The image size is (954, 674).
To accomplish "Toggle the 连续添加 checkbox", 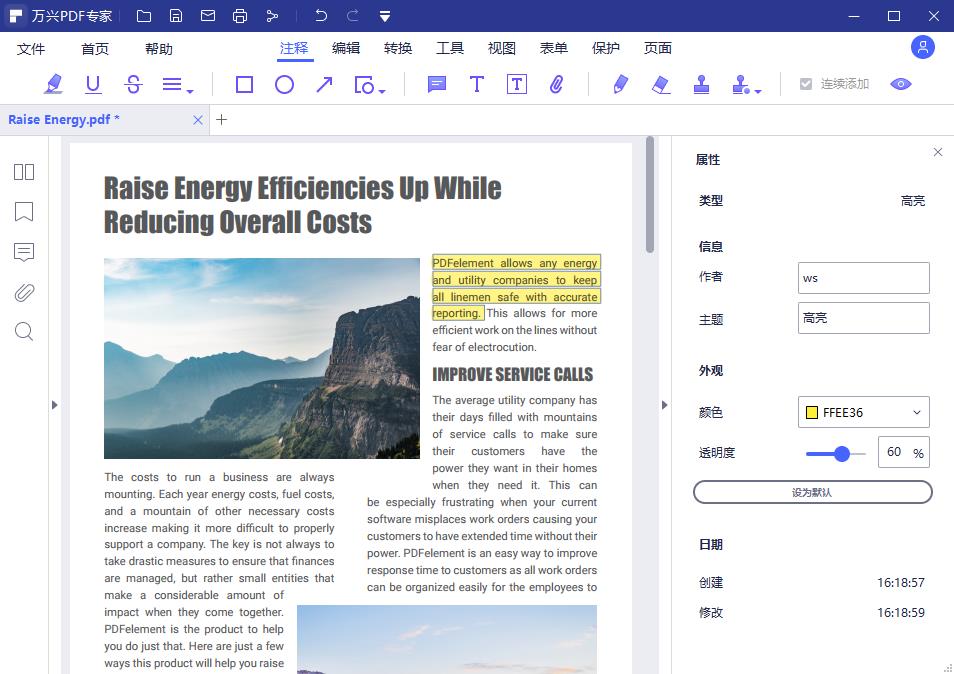I will 806,84.
